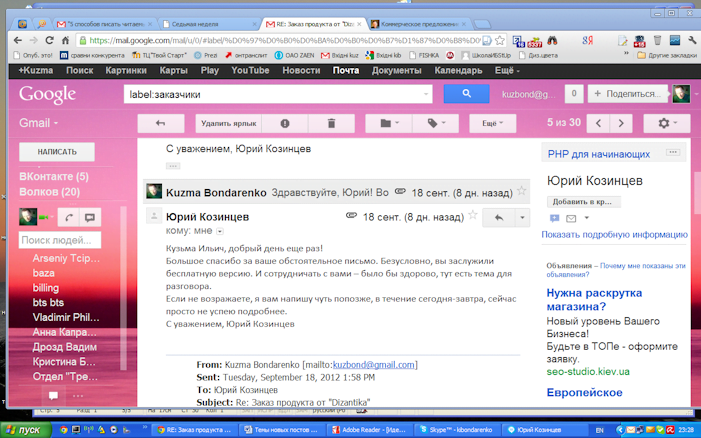Star the Kuzma Bondarenko message

click(x=521, y=191)
